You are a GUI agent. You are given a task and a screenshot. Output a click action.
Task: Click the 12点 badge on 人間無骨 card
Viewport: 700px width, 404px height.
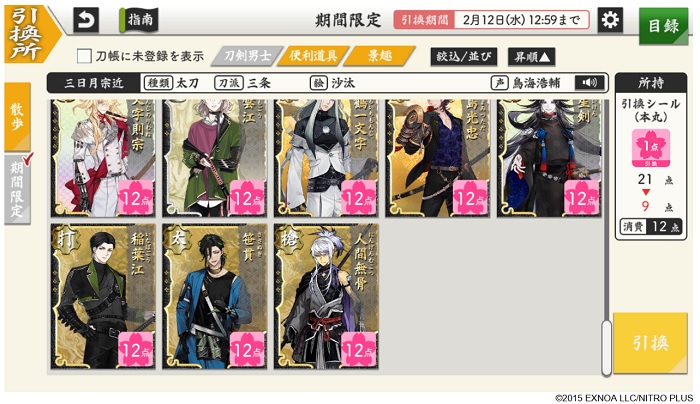click(x=359, y=350)
